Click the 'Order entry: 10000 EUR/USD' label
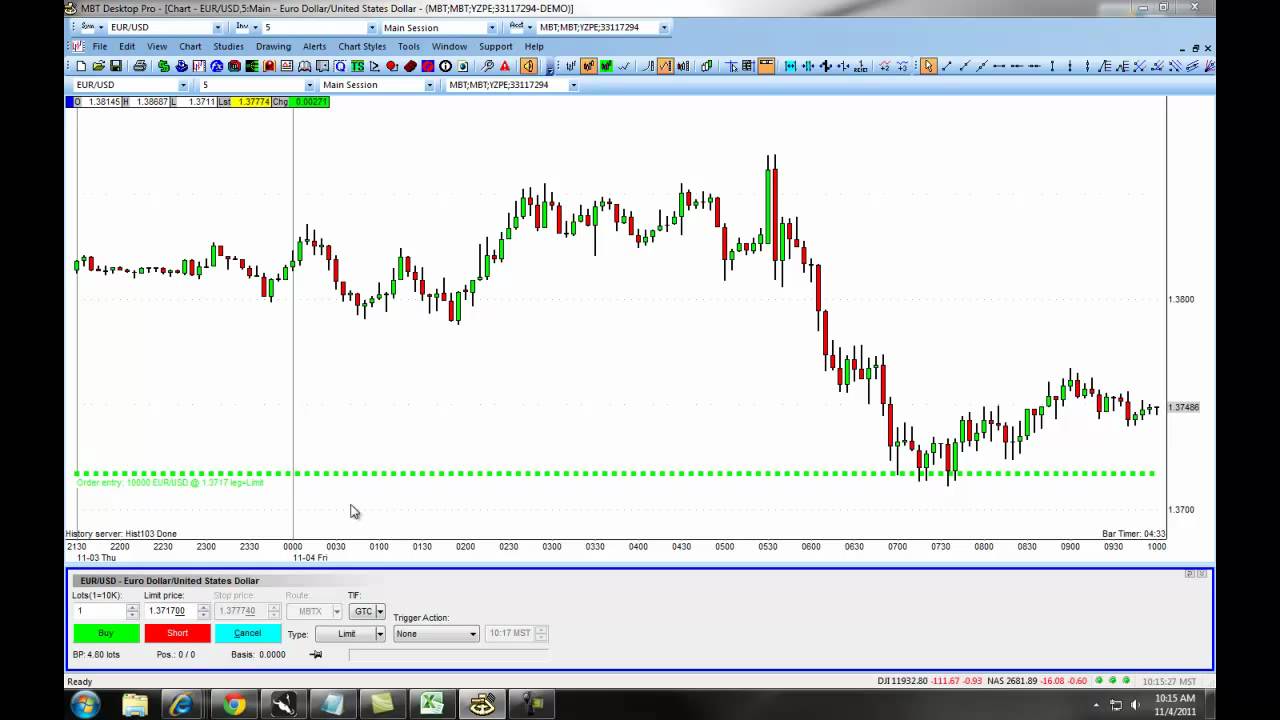Viewport: 1280px width, 720px height. (x=170, y=483)
